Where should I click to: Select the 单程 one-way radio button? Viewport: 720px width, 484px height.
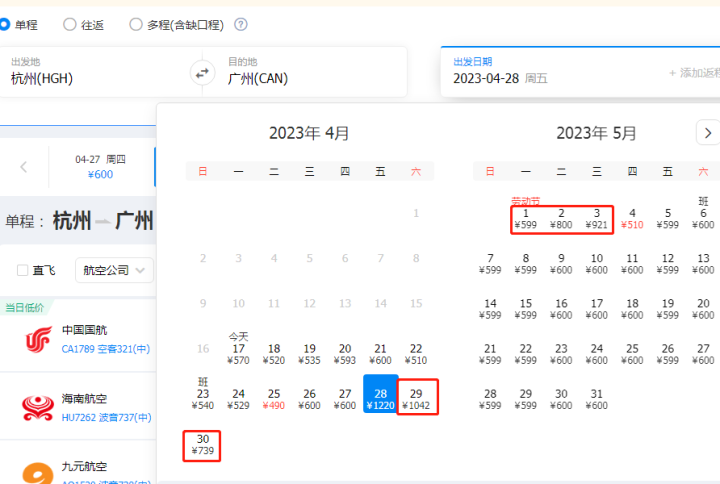[x=6, y=25]
